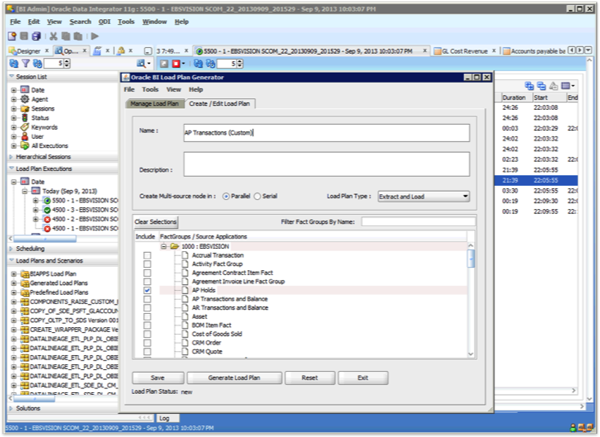Screen dimensions: 600x437
Task: Click the Reset button
Action: [x=310, y=378]
